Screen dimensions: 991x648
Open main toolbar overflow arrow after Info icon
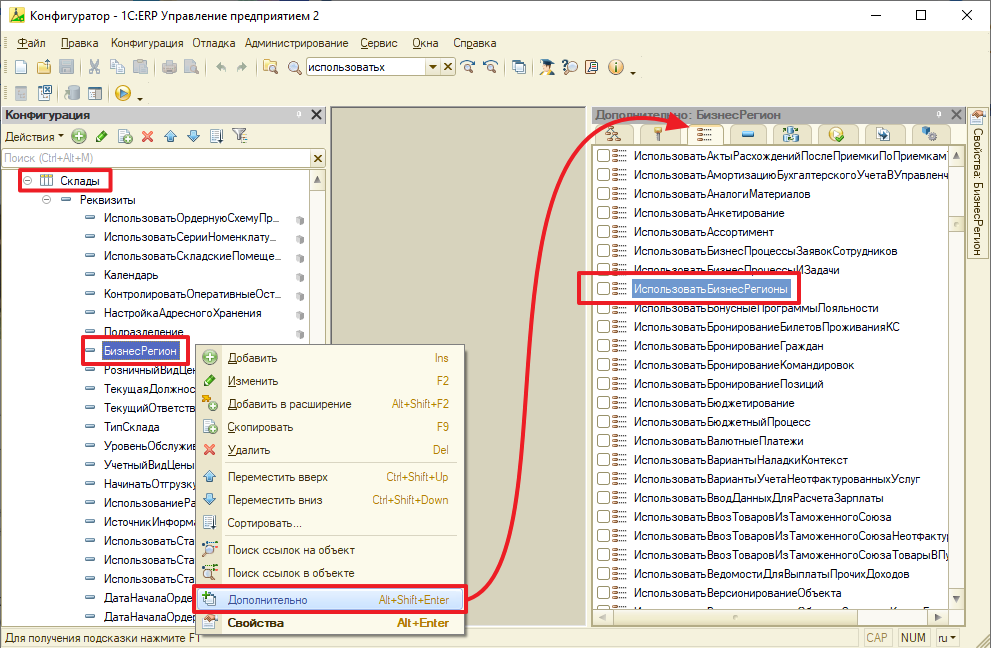click(x=633, y=71)
